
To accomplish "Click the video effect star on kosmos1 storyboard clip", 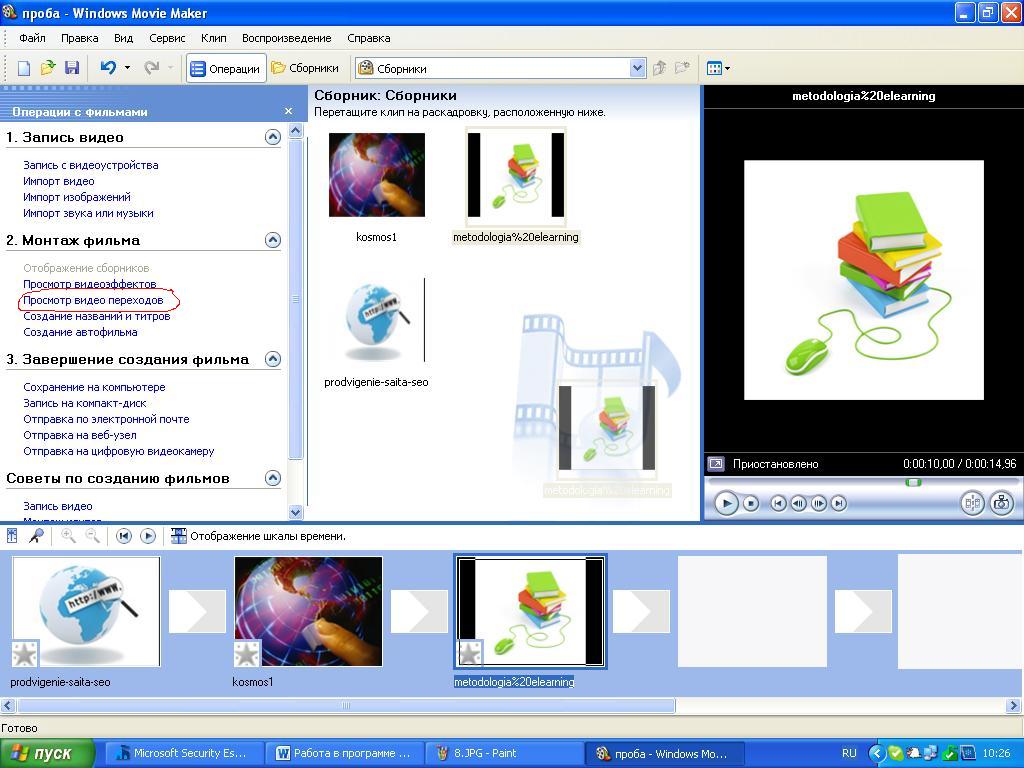I will pos(248,653).
